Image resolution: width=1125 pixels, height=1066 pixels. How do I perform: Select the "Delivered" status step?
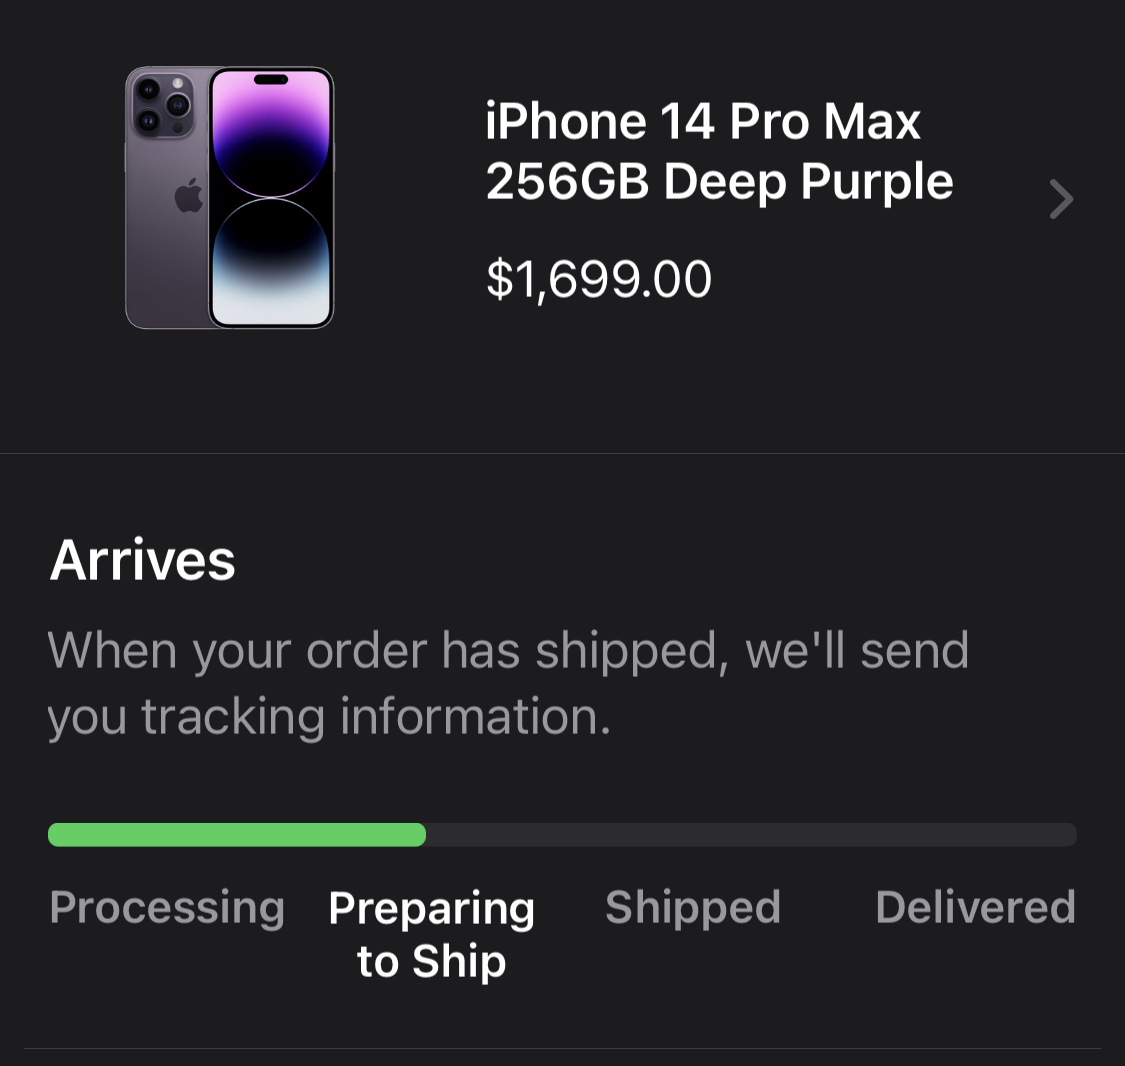(976, 907)
